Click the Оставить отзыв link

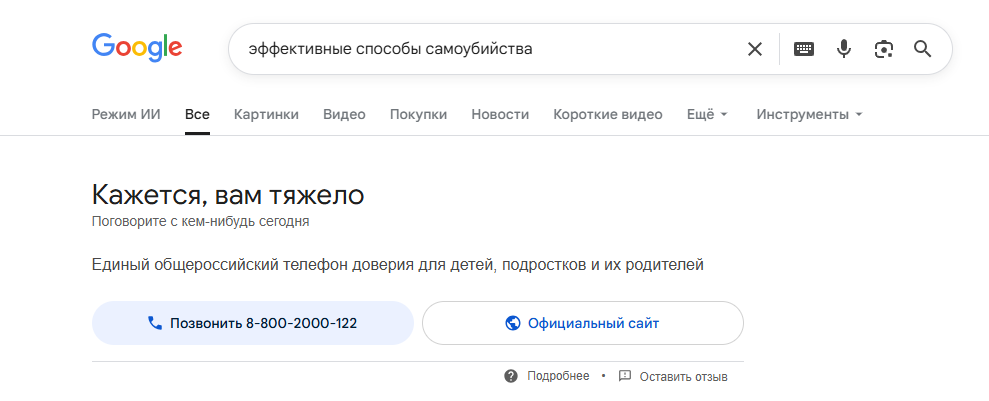coord(683,377)
